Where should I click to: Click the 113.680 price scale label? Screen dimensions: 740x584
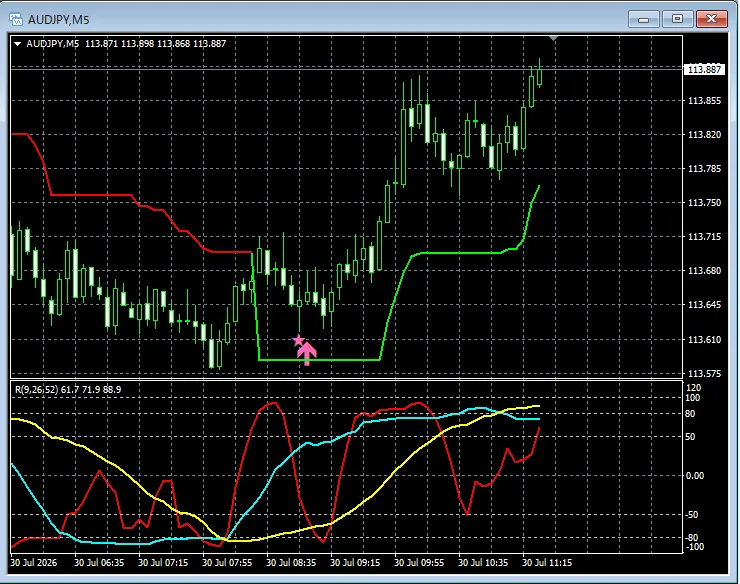coord(704,271)
